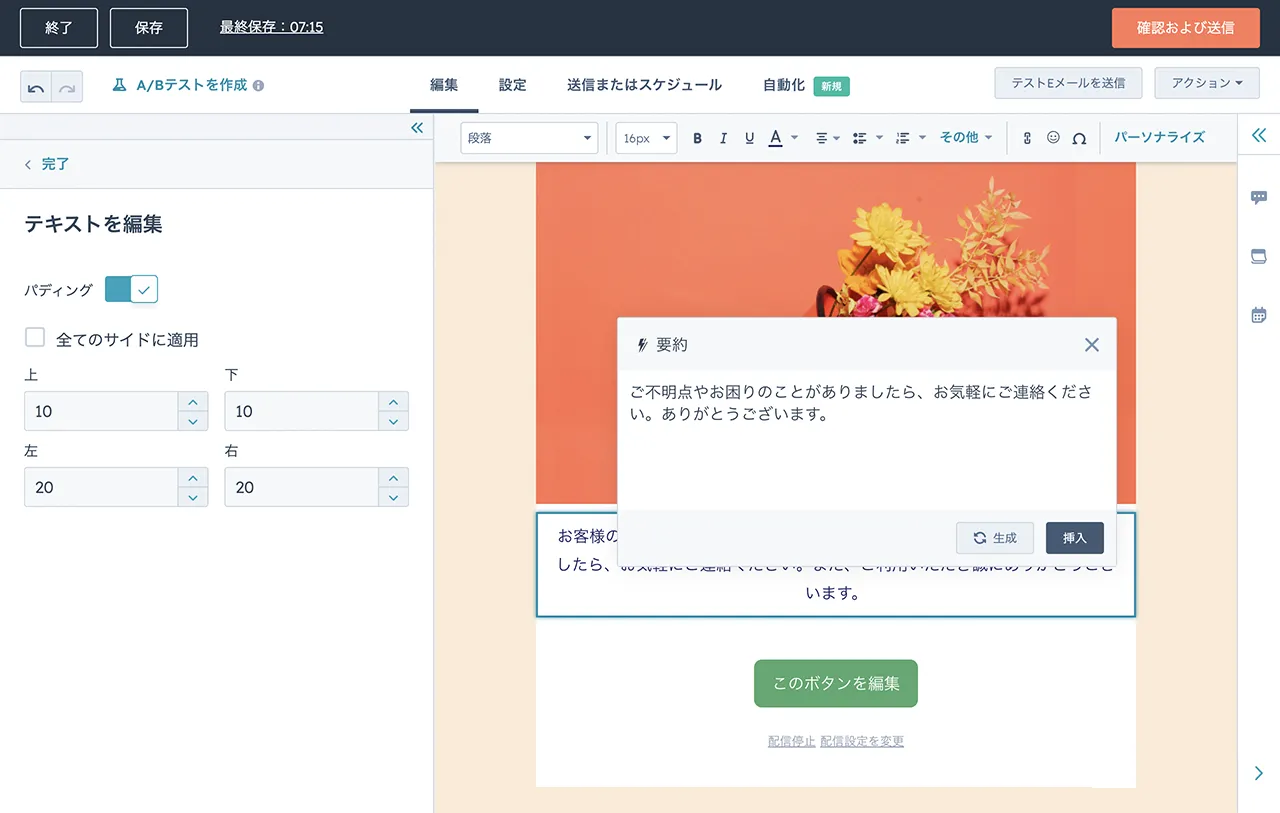Click the text color A icon
The height and width of the screenshot is (813, 1280).
775,138
